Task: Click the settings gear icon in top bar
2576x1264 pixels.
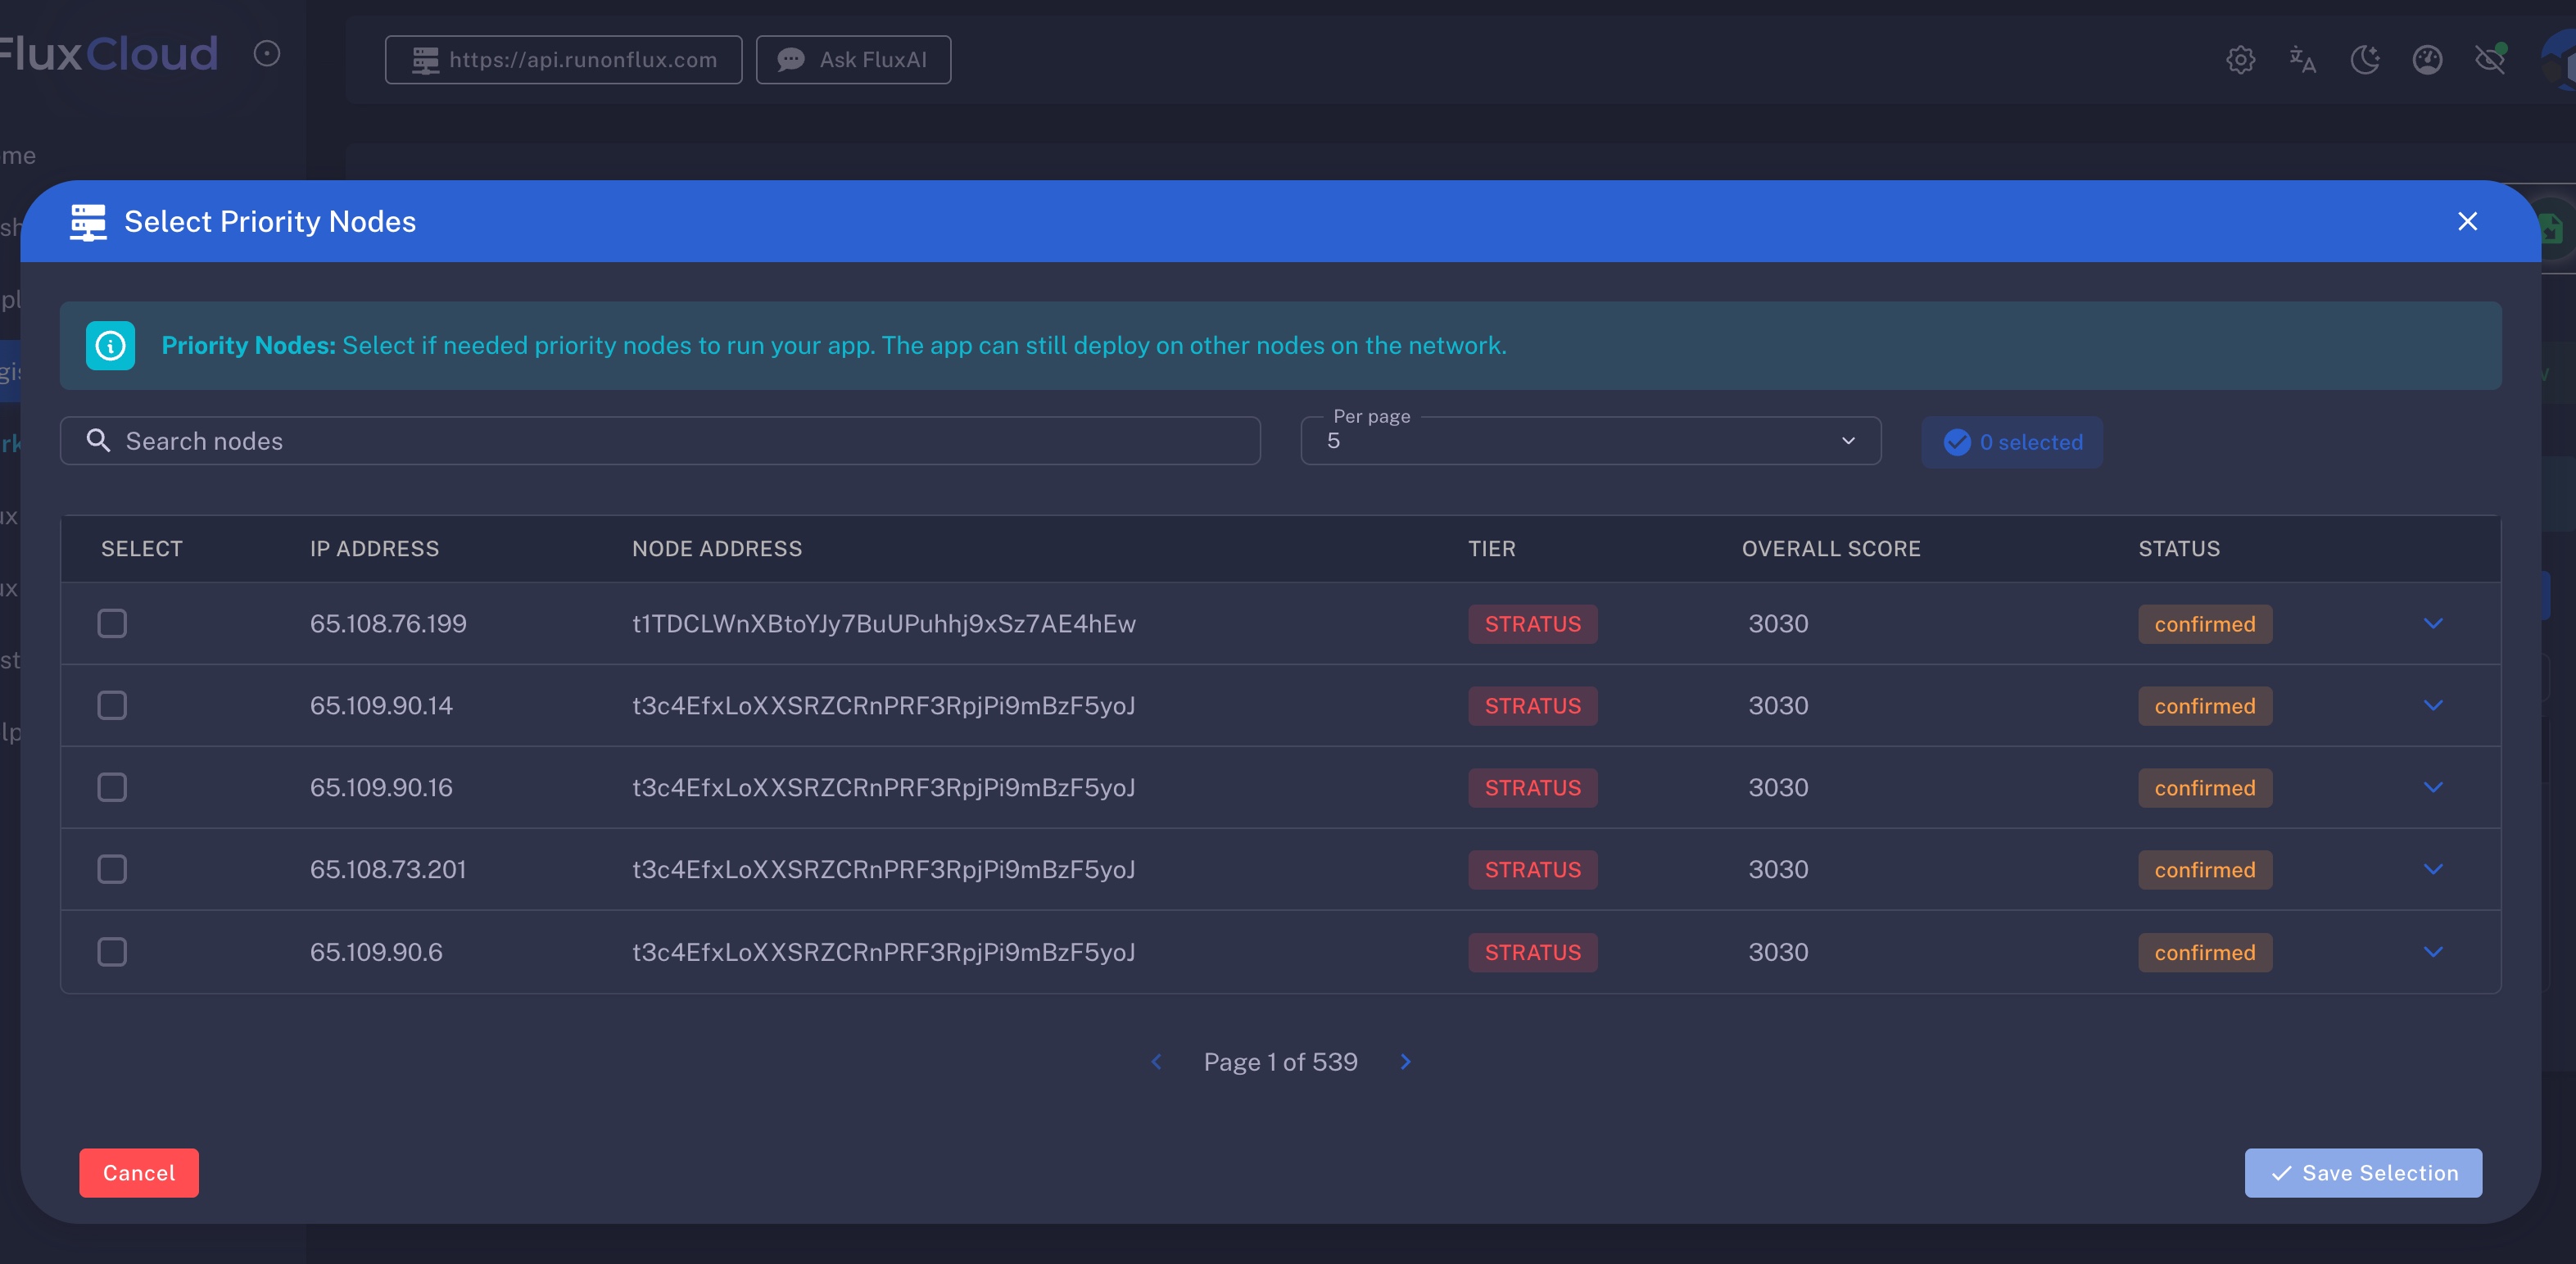Action: 2240,60
